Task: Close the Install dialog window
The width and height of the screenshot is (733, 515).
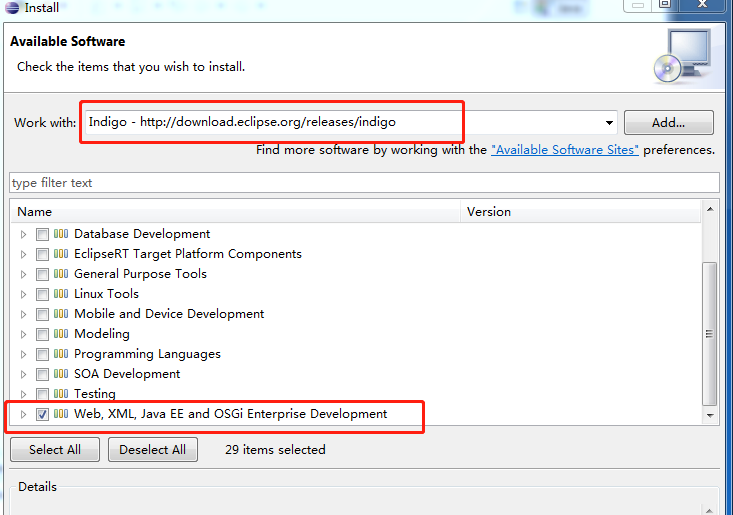Action: (703, 5)
